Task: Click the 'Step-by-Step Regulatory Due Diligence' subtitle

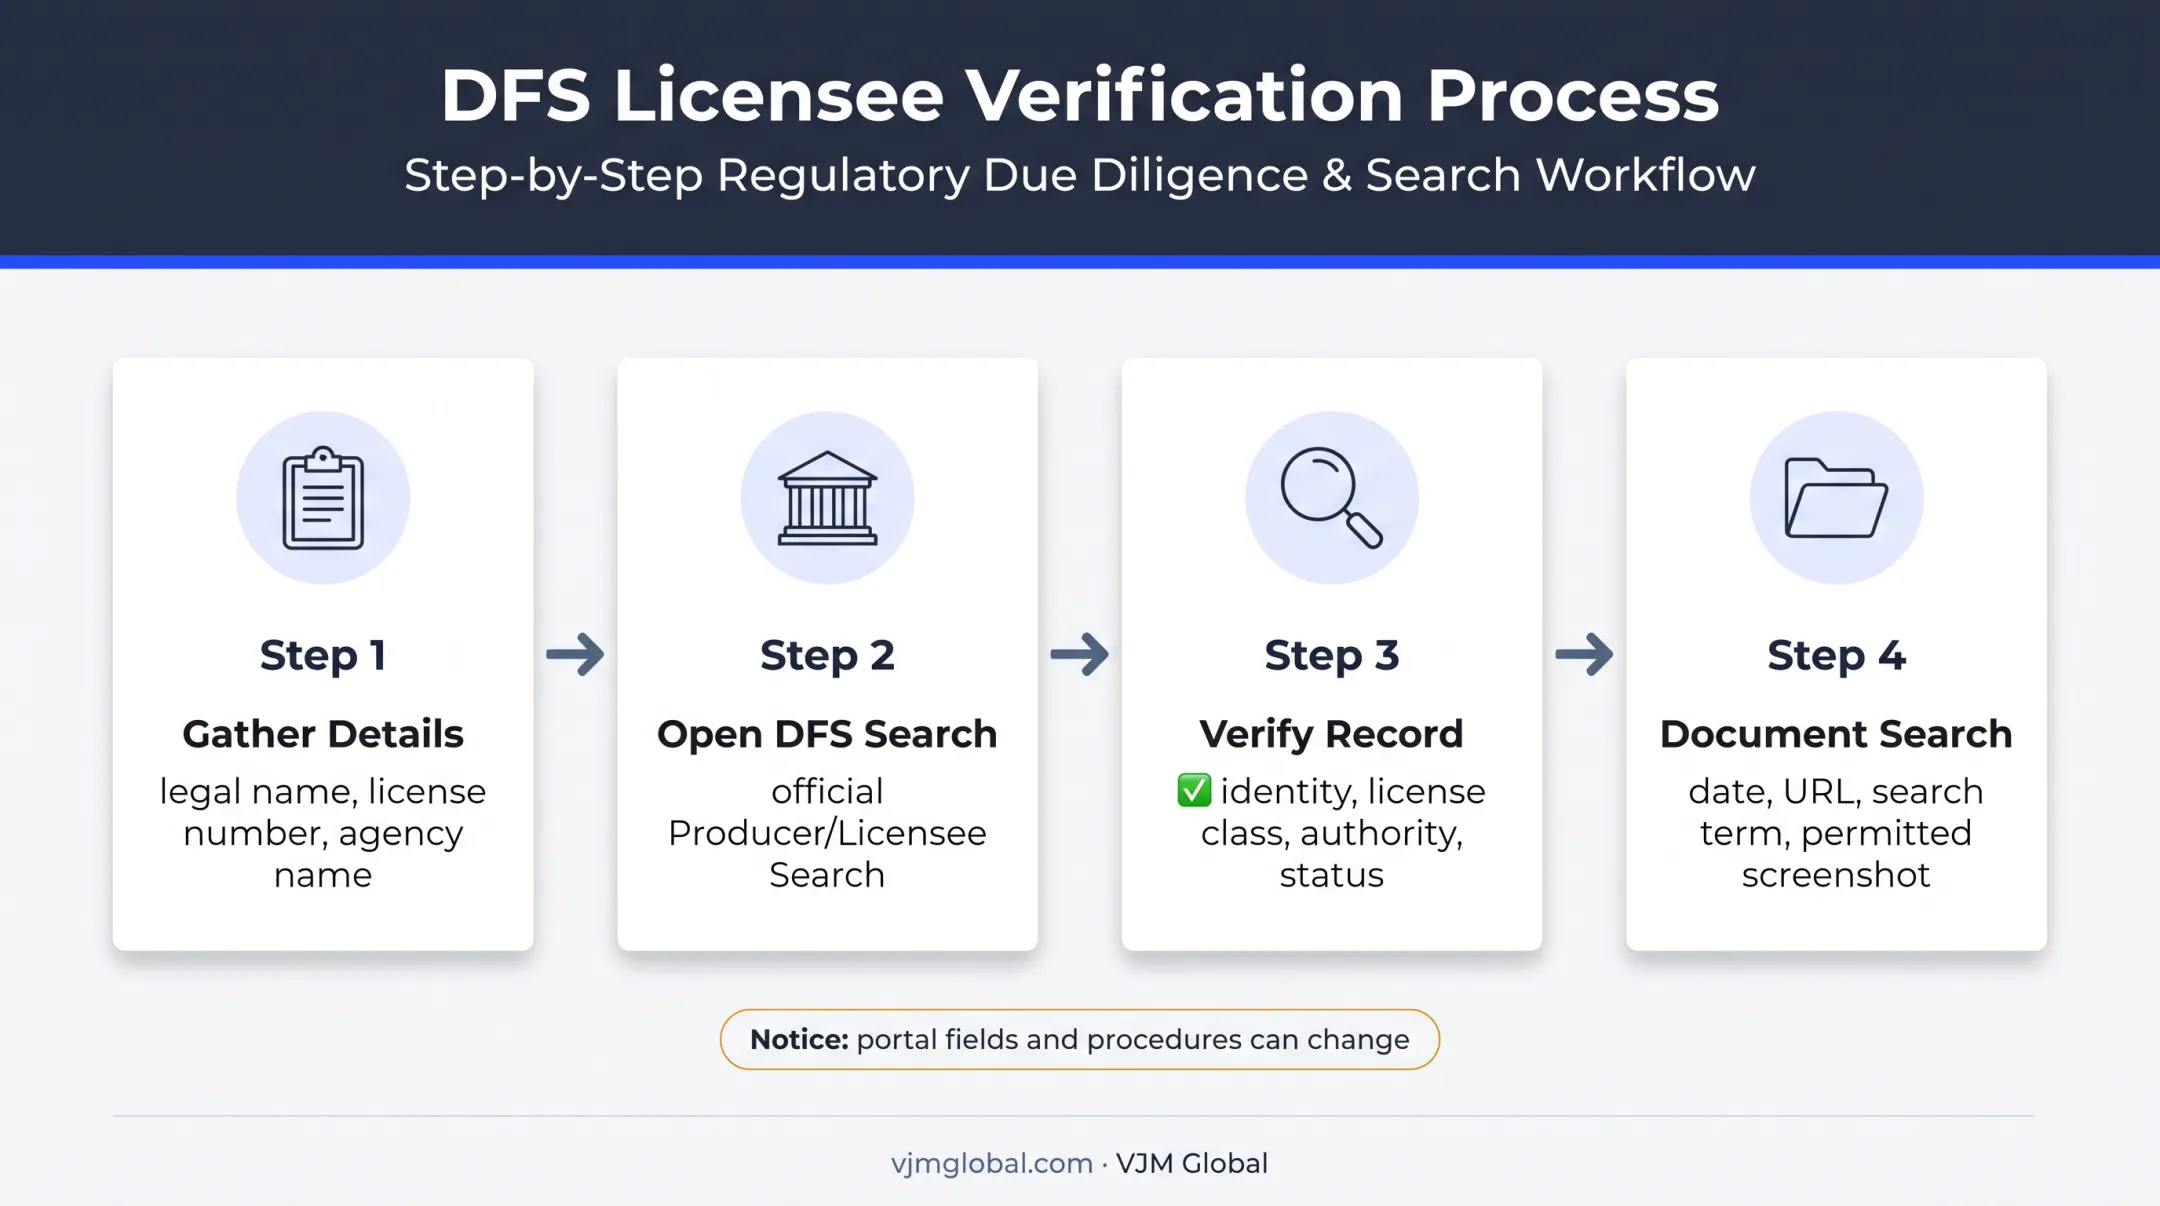Action: pos(1080,175)
